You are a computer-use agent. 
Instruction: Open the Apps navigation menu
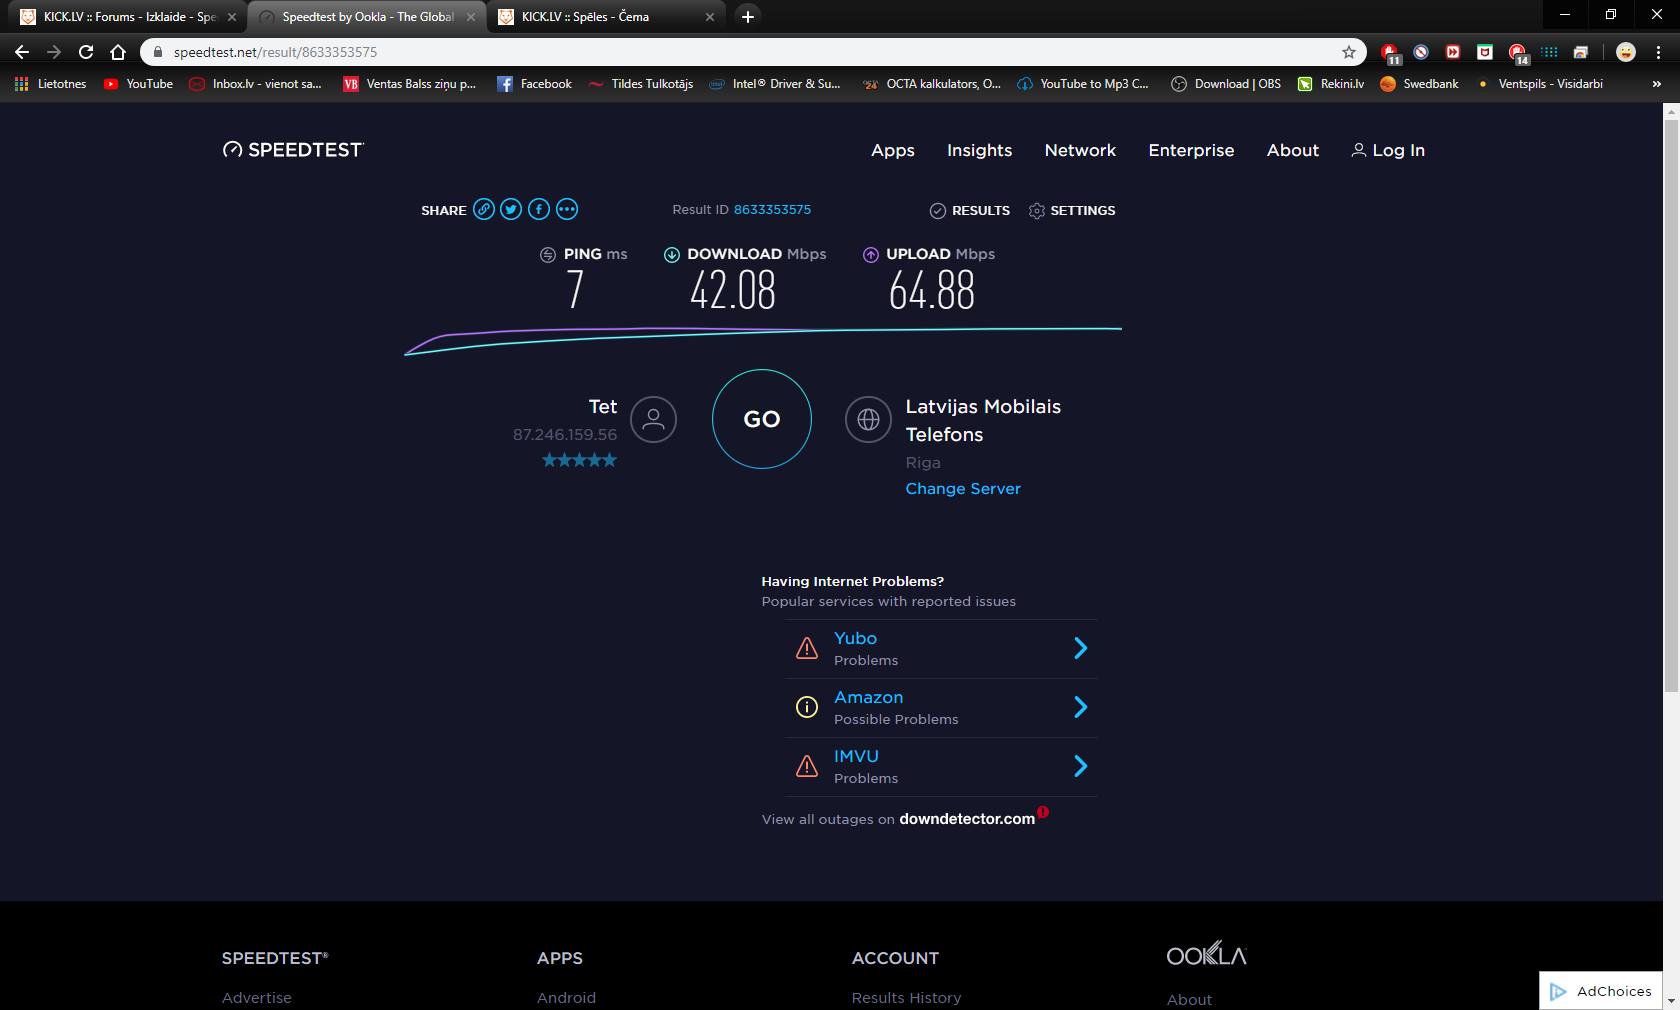tap(893, 150)
